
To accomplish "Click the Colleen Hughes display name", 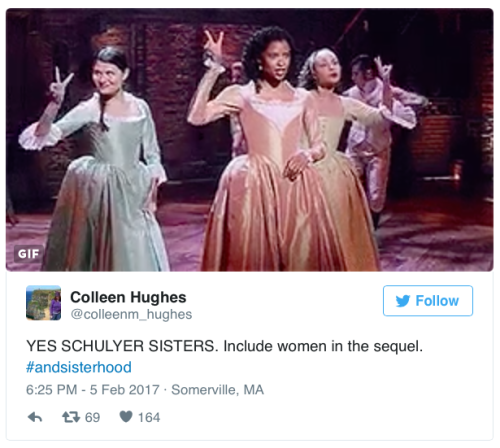I will point(128,297).
